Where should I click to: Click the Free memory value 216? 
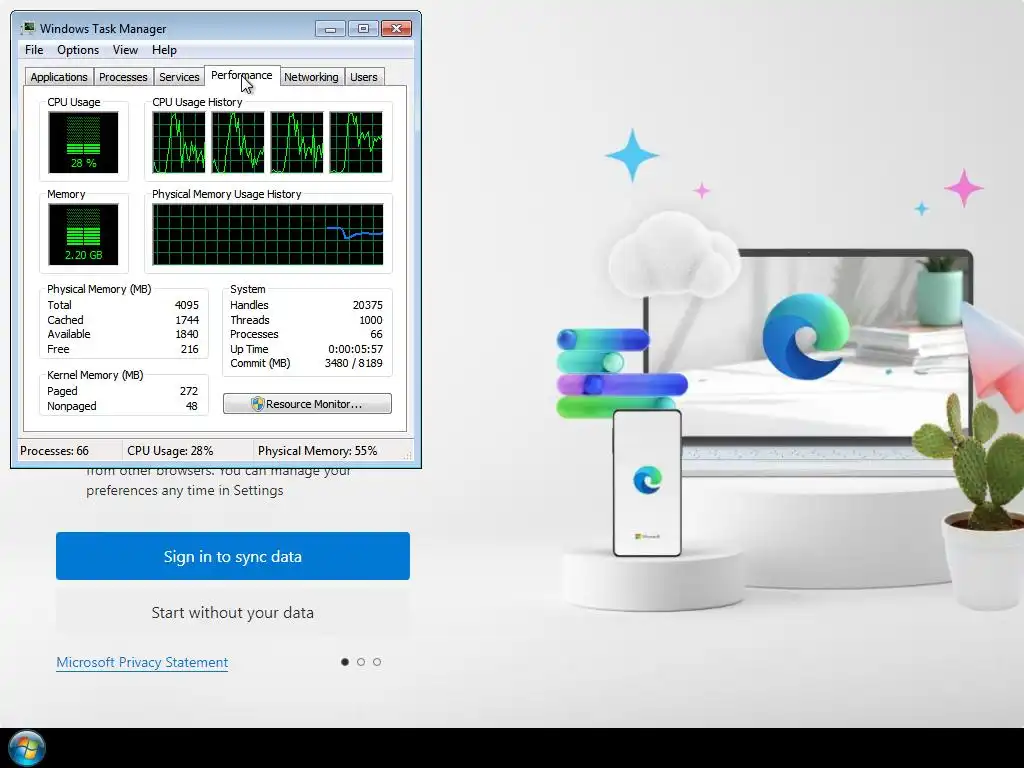click(189, 349)
